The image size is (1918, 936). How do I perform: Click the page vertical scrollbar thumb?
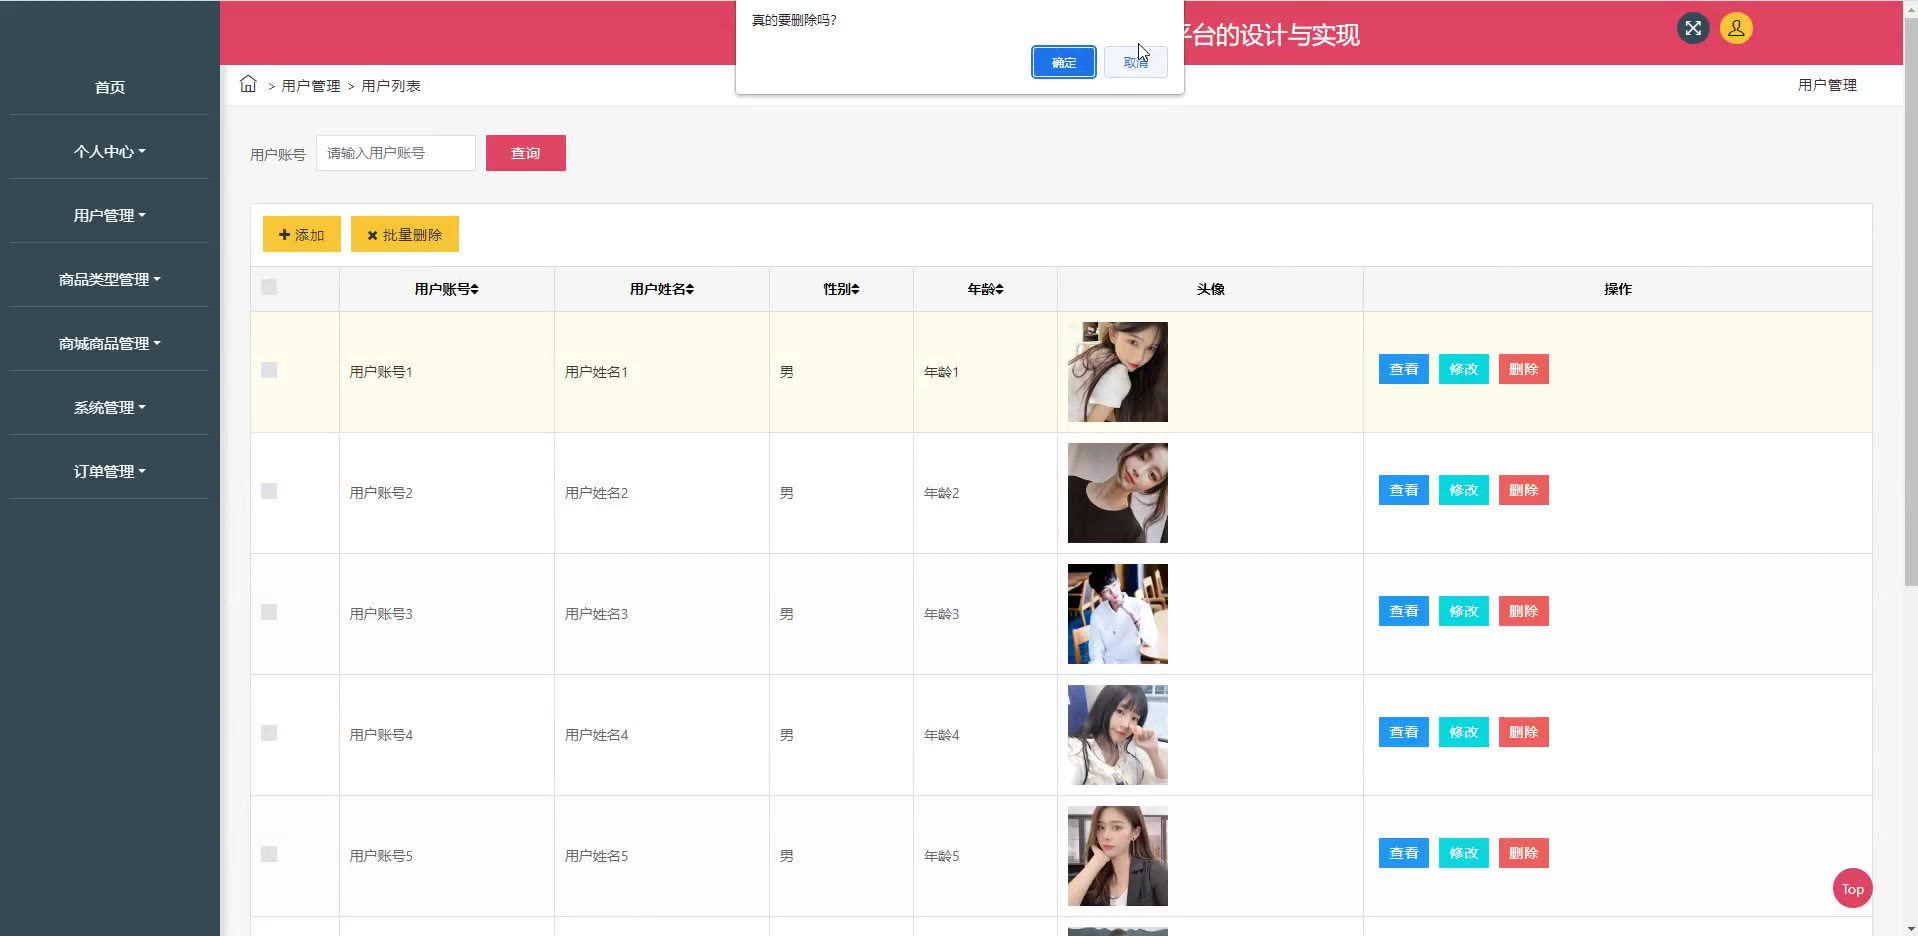tap(1911, 300)
